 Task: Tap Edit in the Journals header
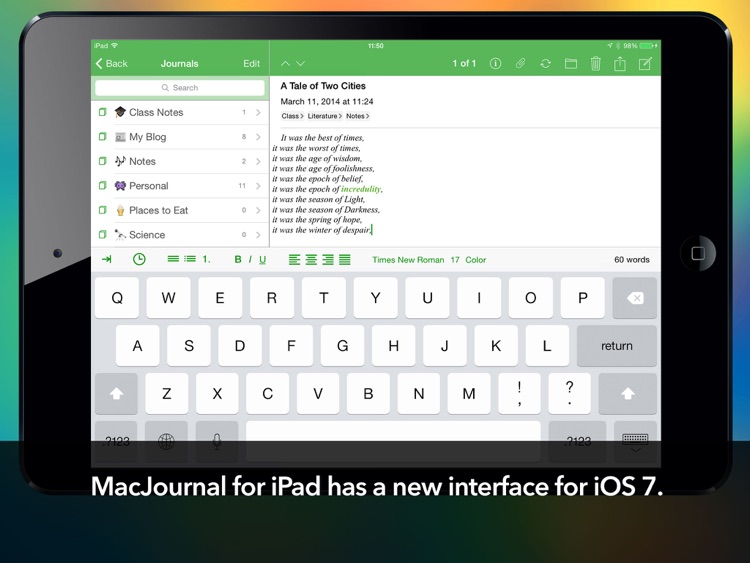[x=252, y=64]
